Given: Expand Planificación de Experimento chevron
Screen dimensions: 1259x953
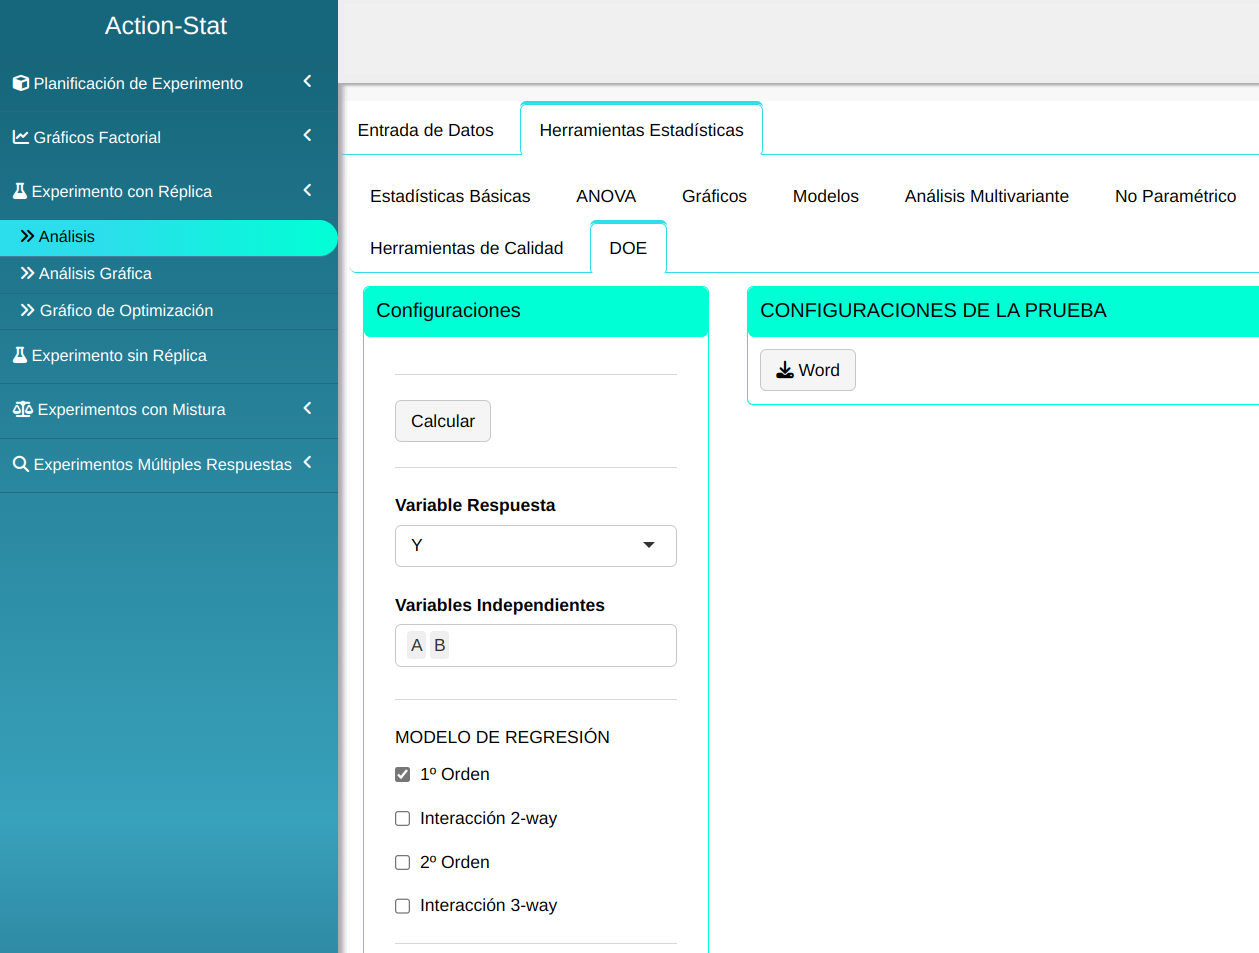Looking at the screenshot, I should [307, 81].
